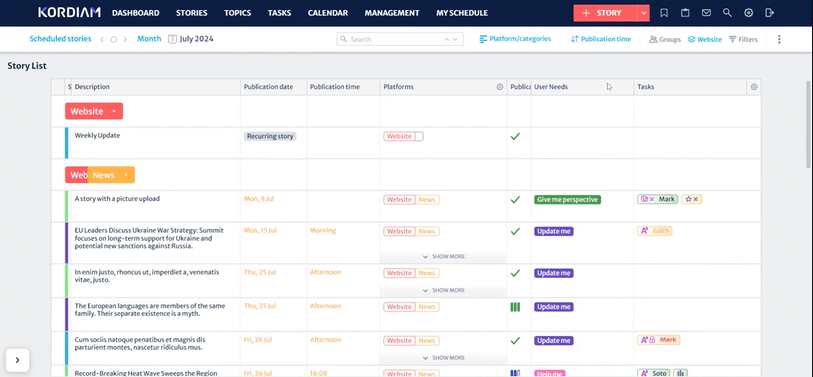Toggle Publication time sorting
813x377 pixels.
click(601, 39)
